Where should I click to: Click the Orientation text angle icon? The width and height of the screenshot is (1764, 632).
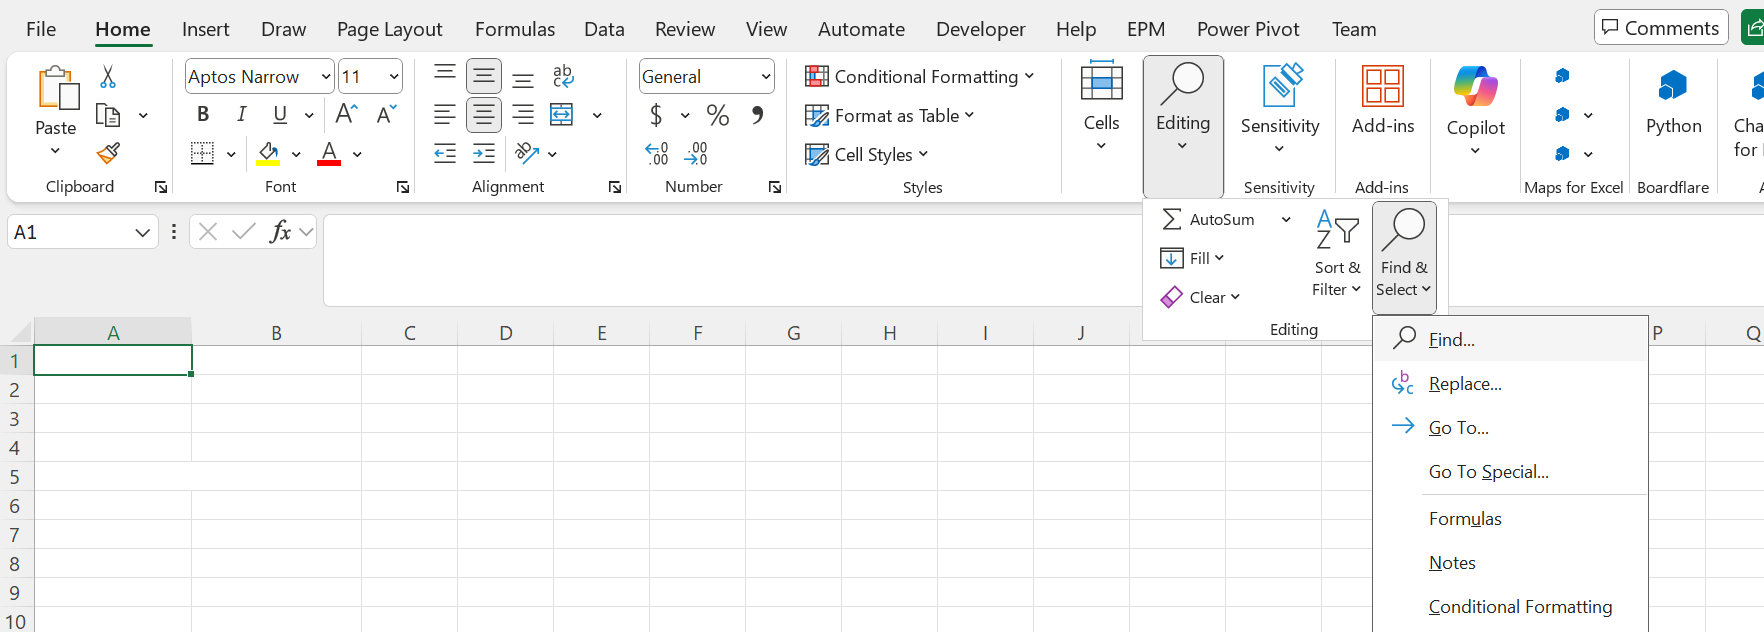click(526, 153)
